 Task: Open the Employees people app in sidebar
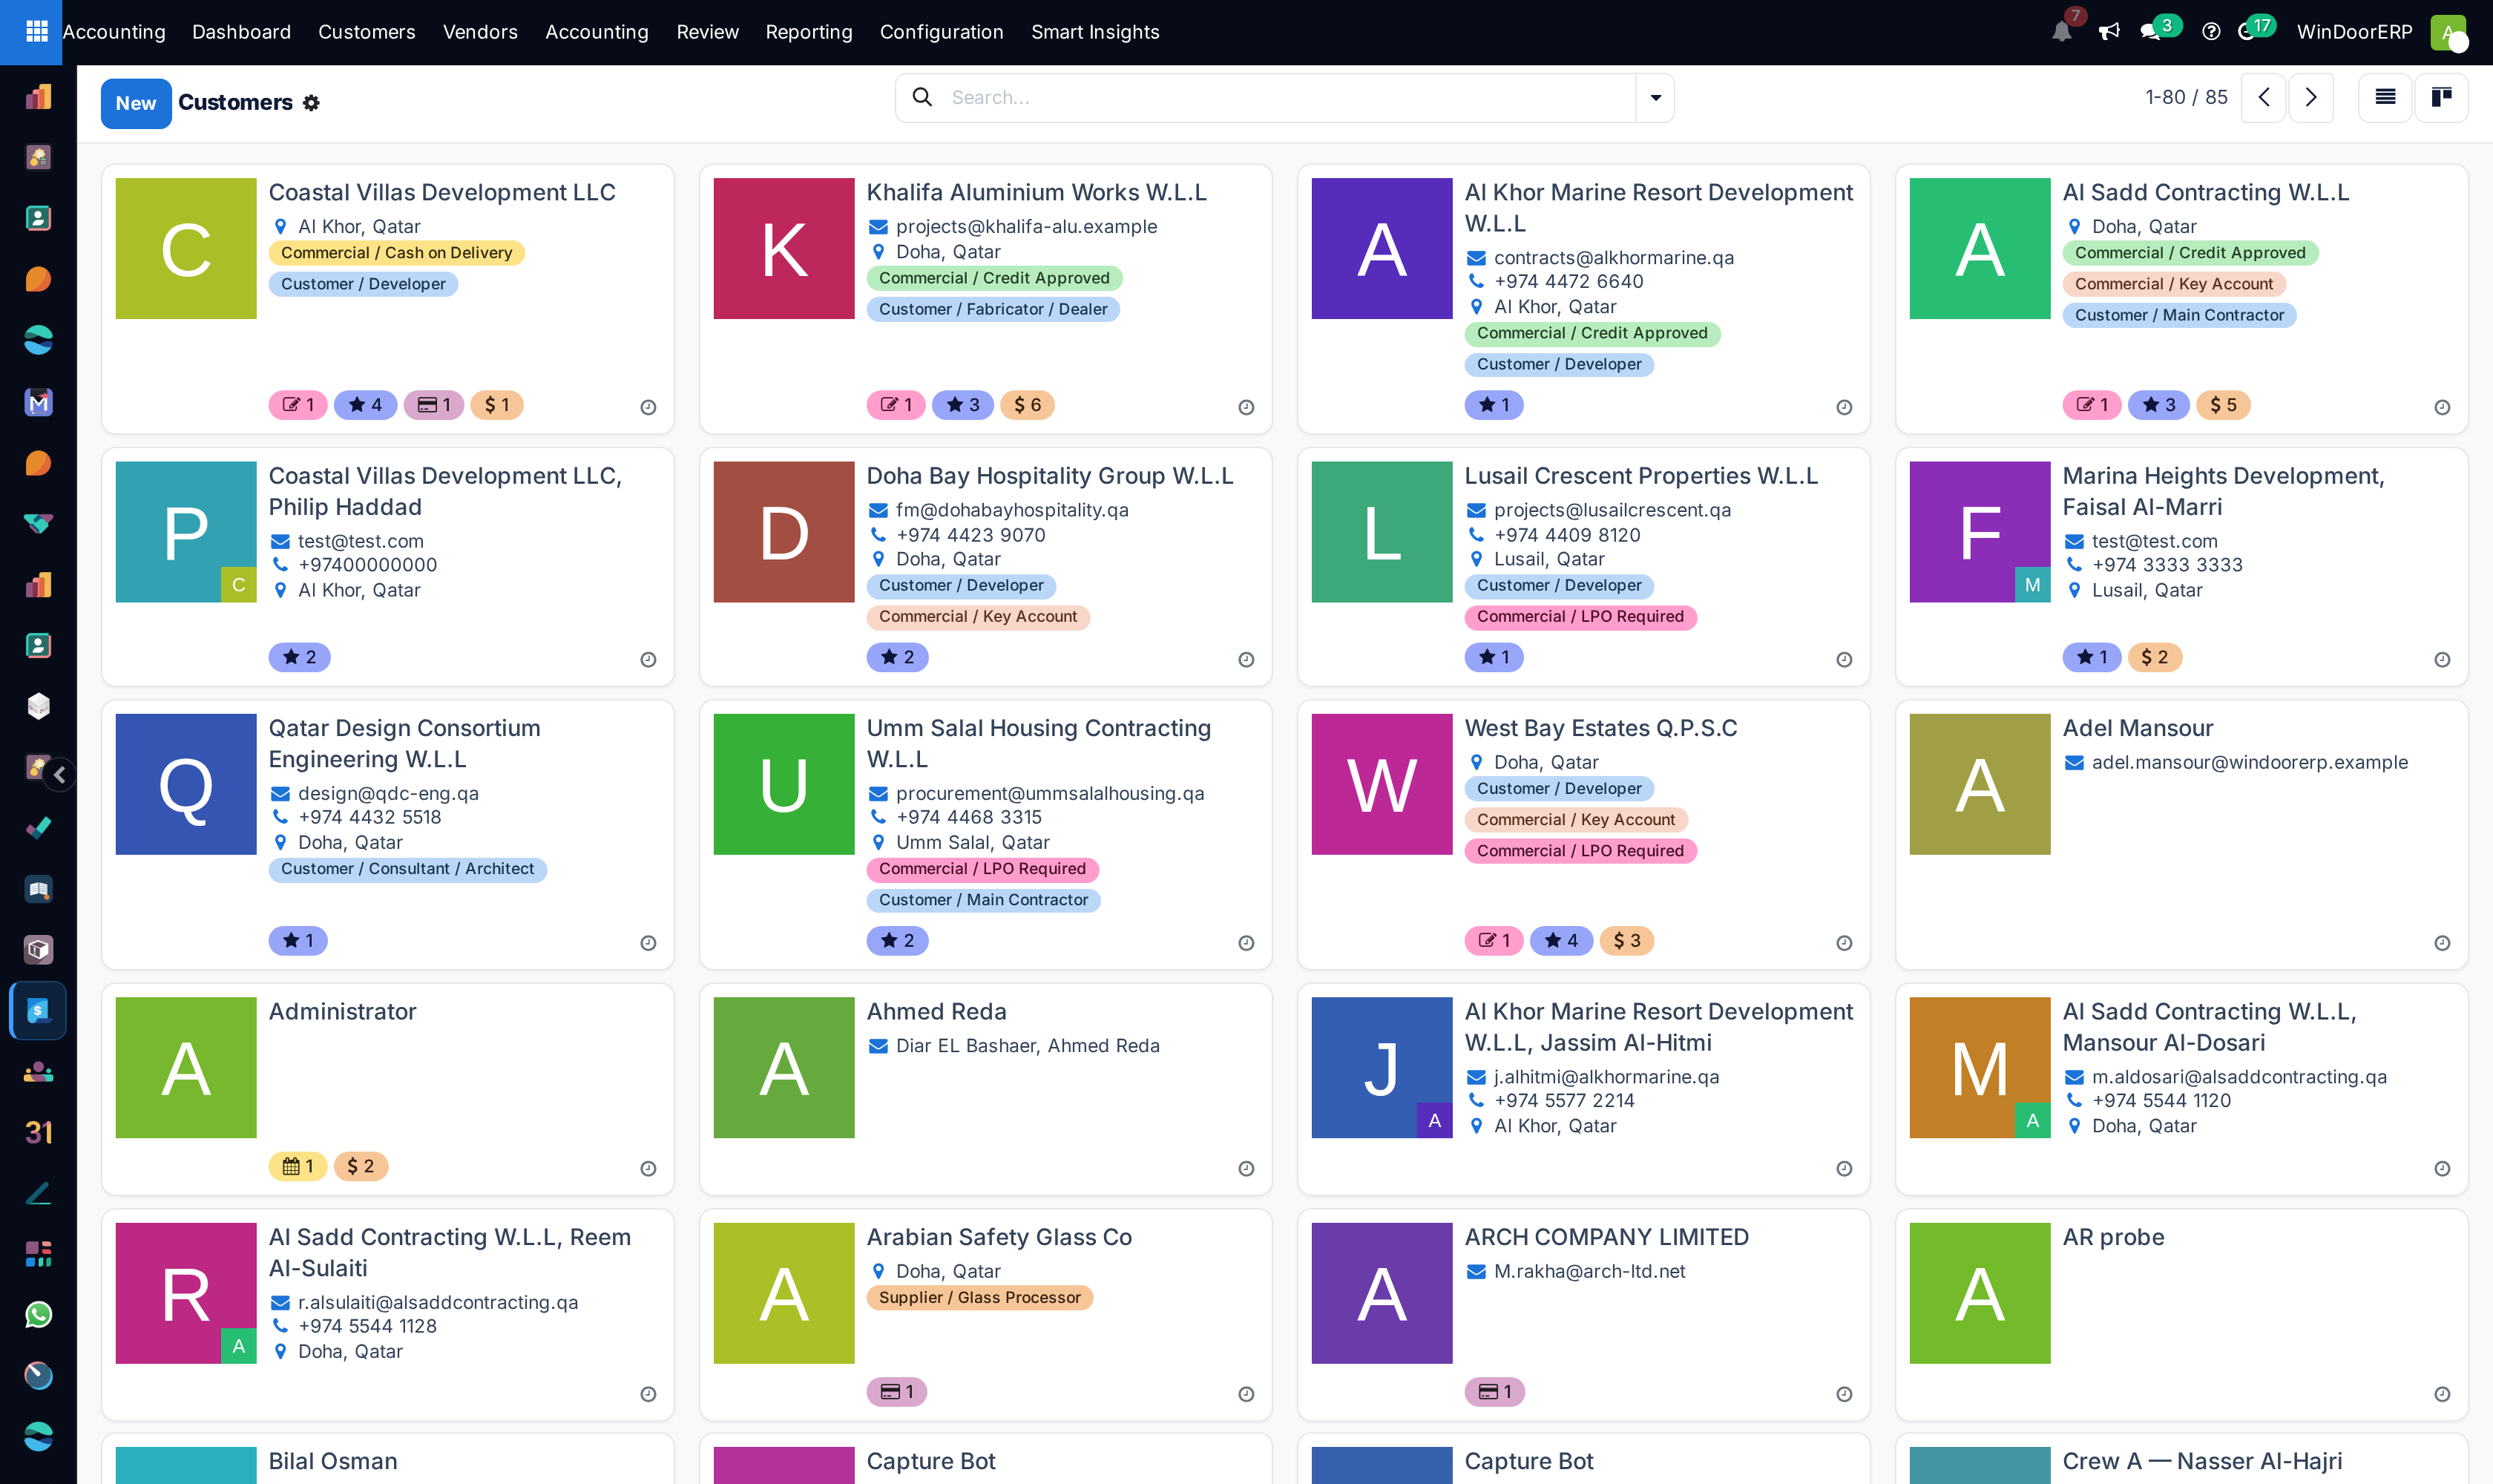(x=38, y=1071)
